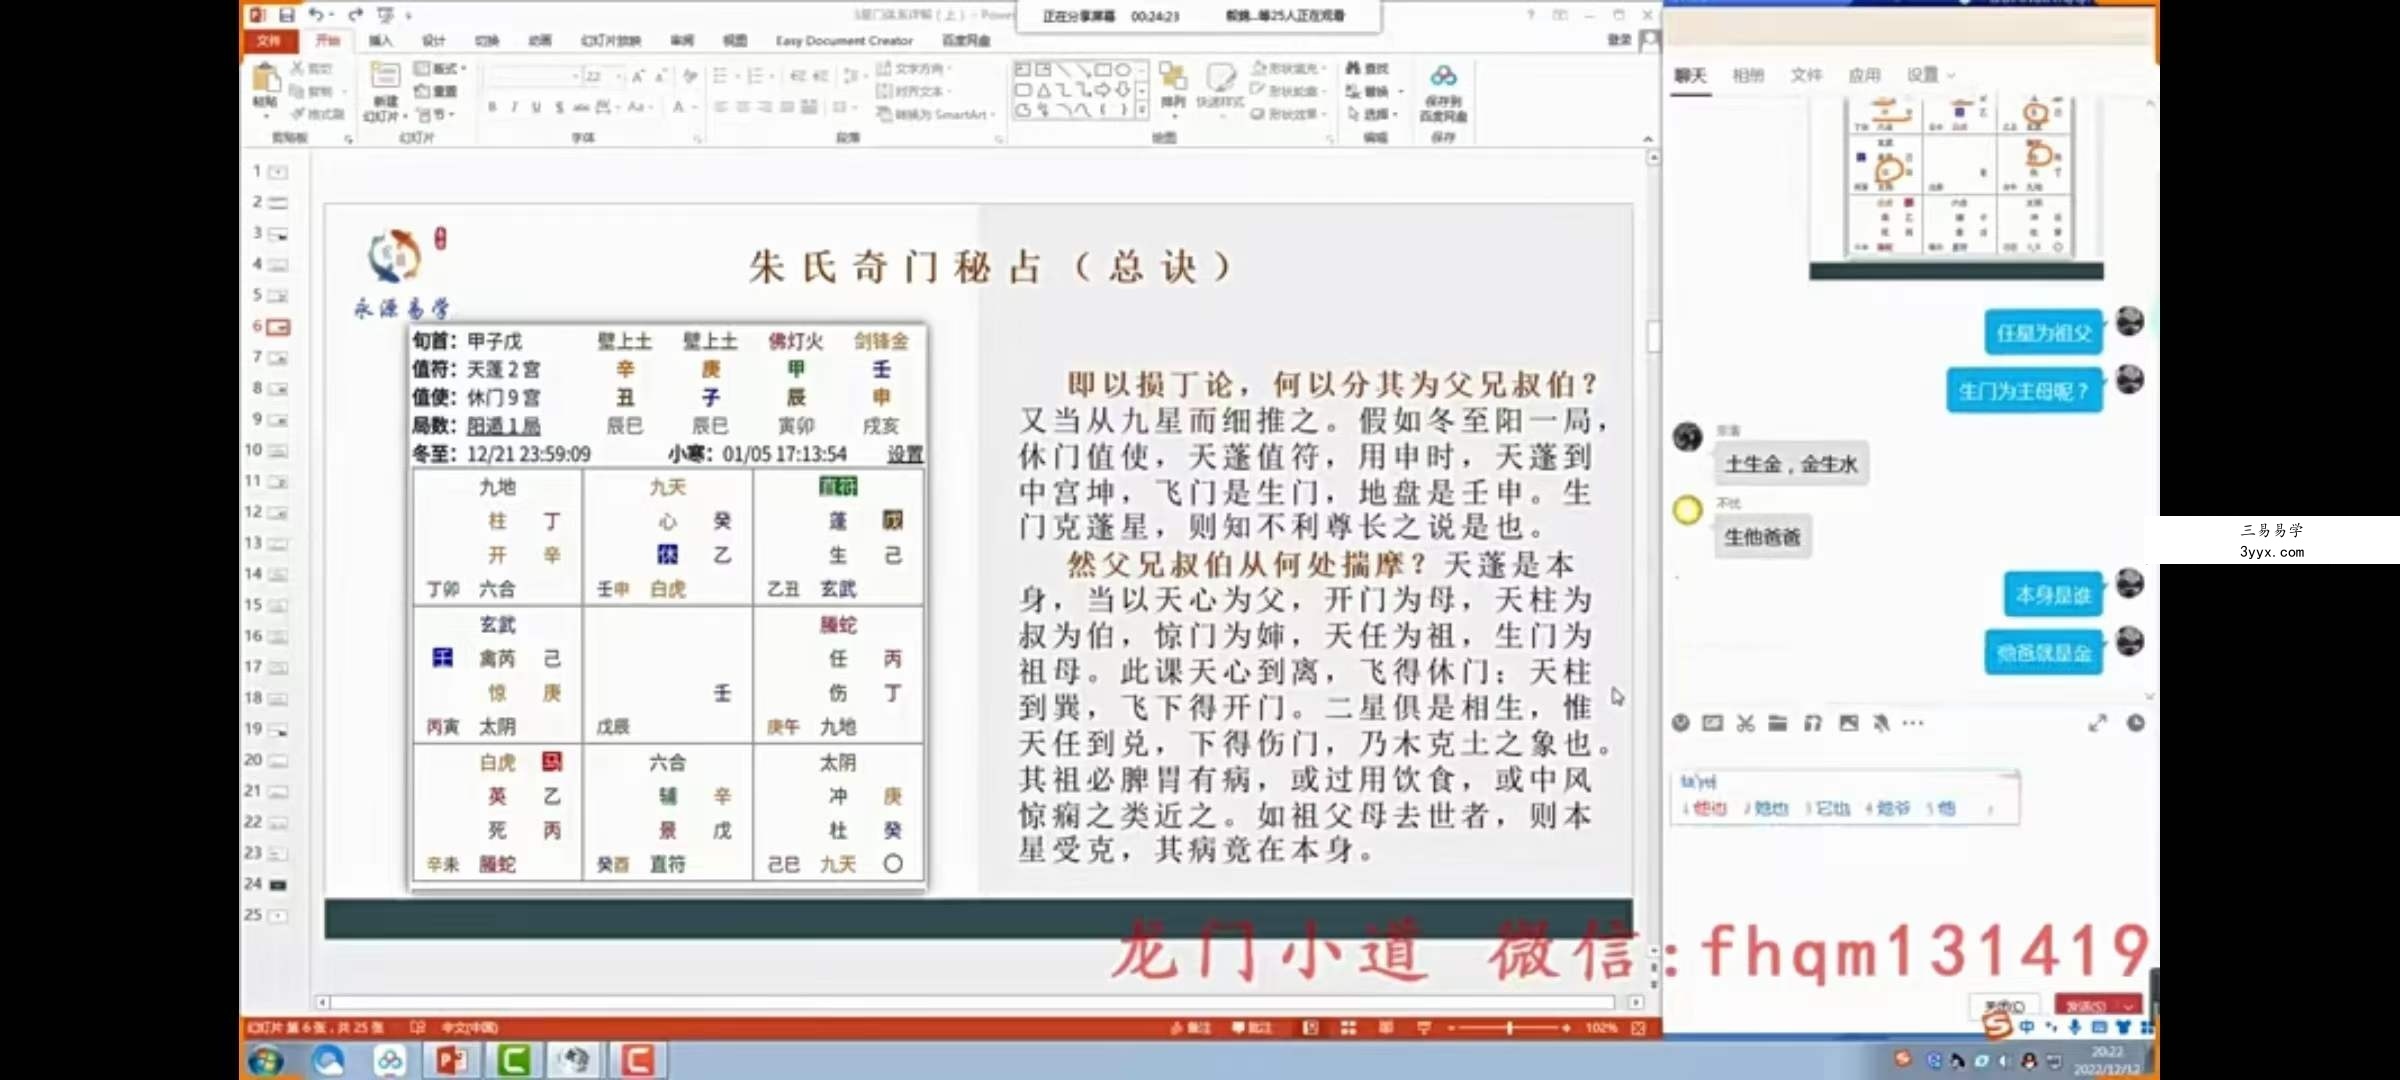The image size is (2400, 1080).
Task: Increase the font size
Action: click(638, 76)
